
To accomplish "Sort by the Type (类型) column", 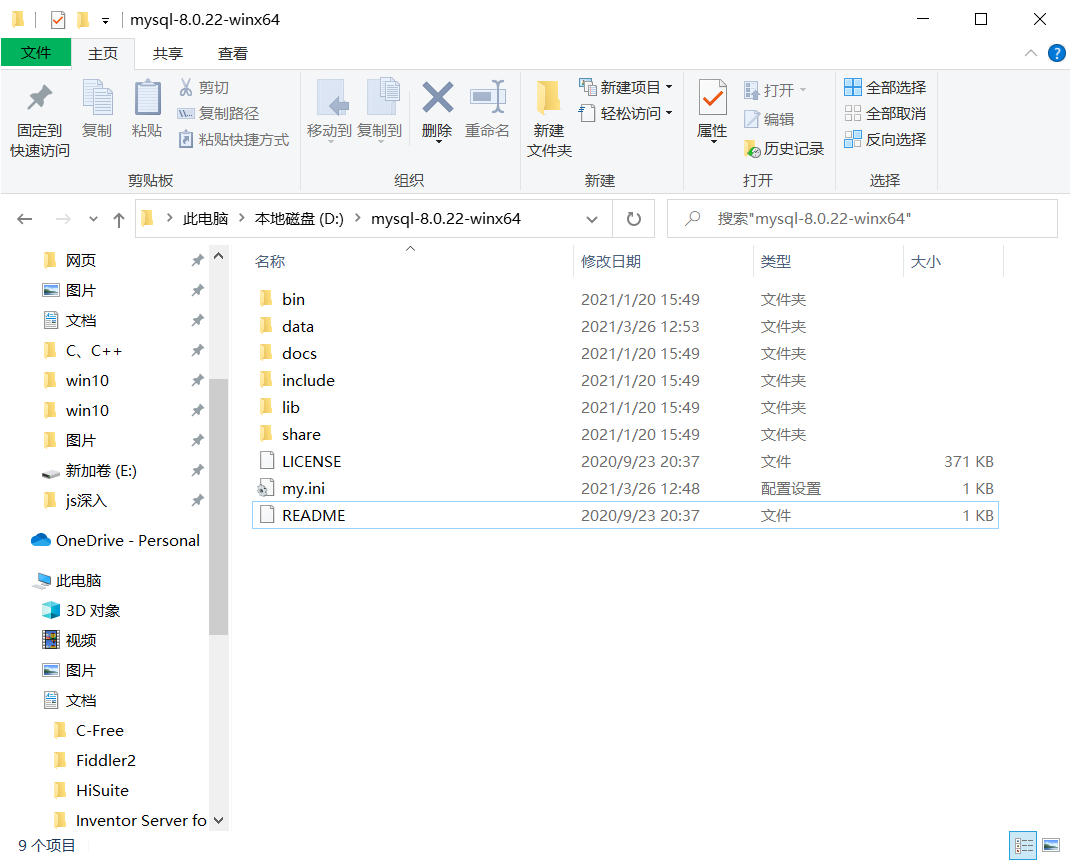I will pos(828,262).
